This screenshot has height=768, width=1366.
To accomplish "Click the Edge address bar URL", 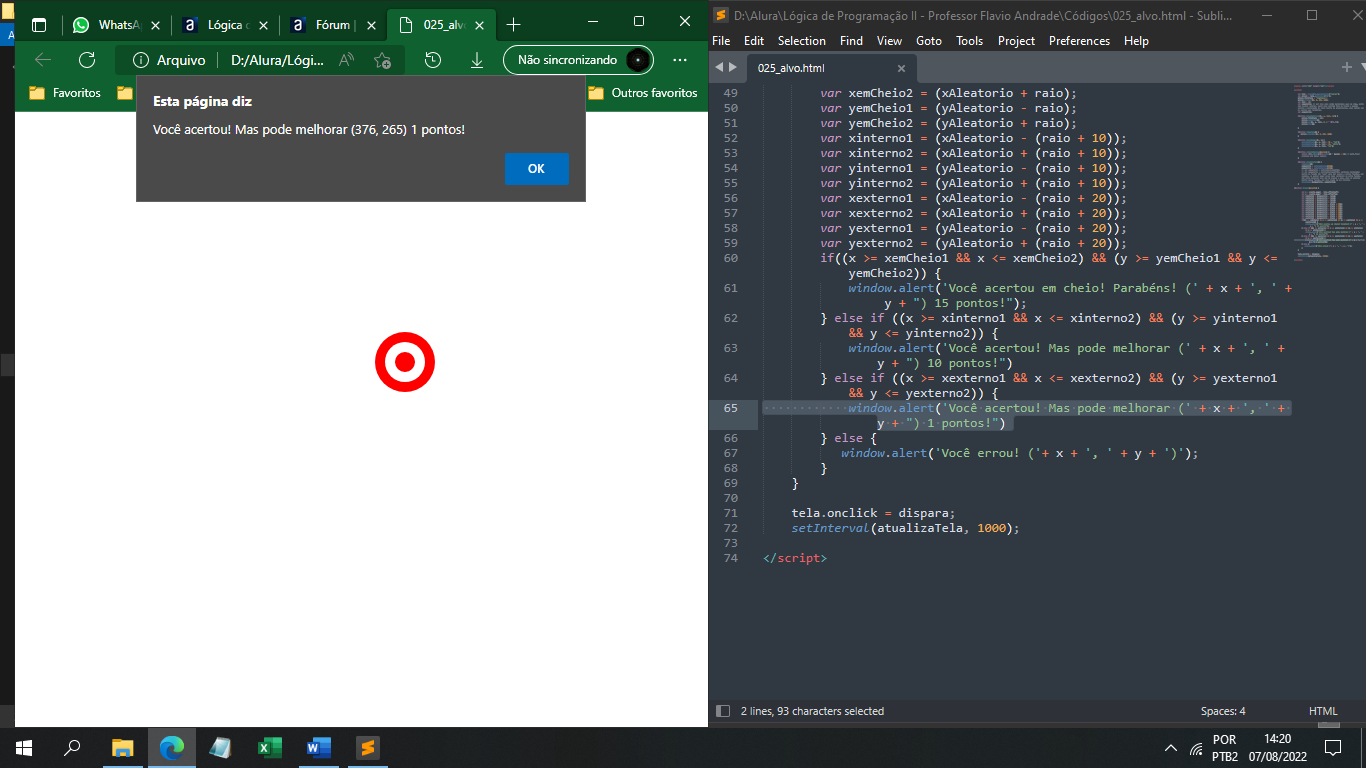I will point(277,60).
